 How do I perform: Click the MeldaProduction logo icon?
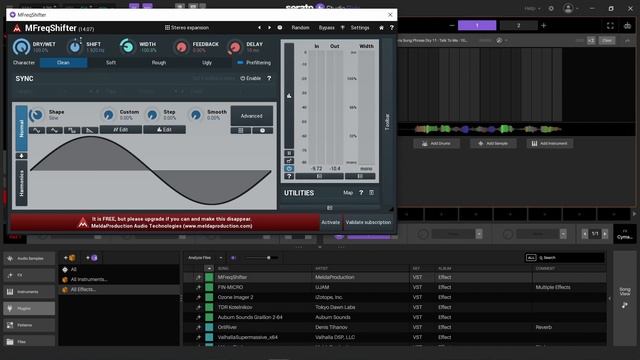pyautogui.click(x=17, y=28)
